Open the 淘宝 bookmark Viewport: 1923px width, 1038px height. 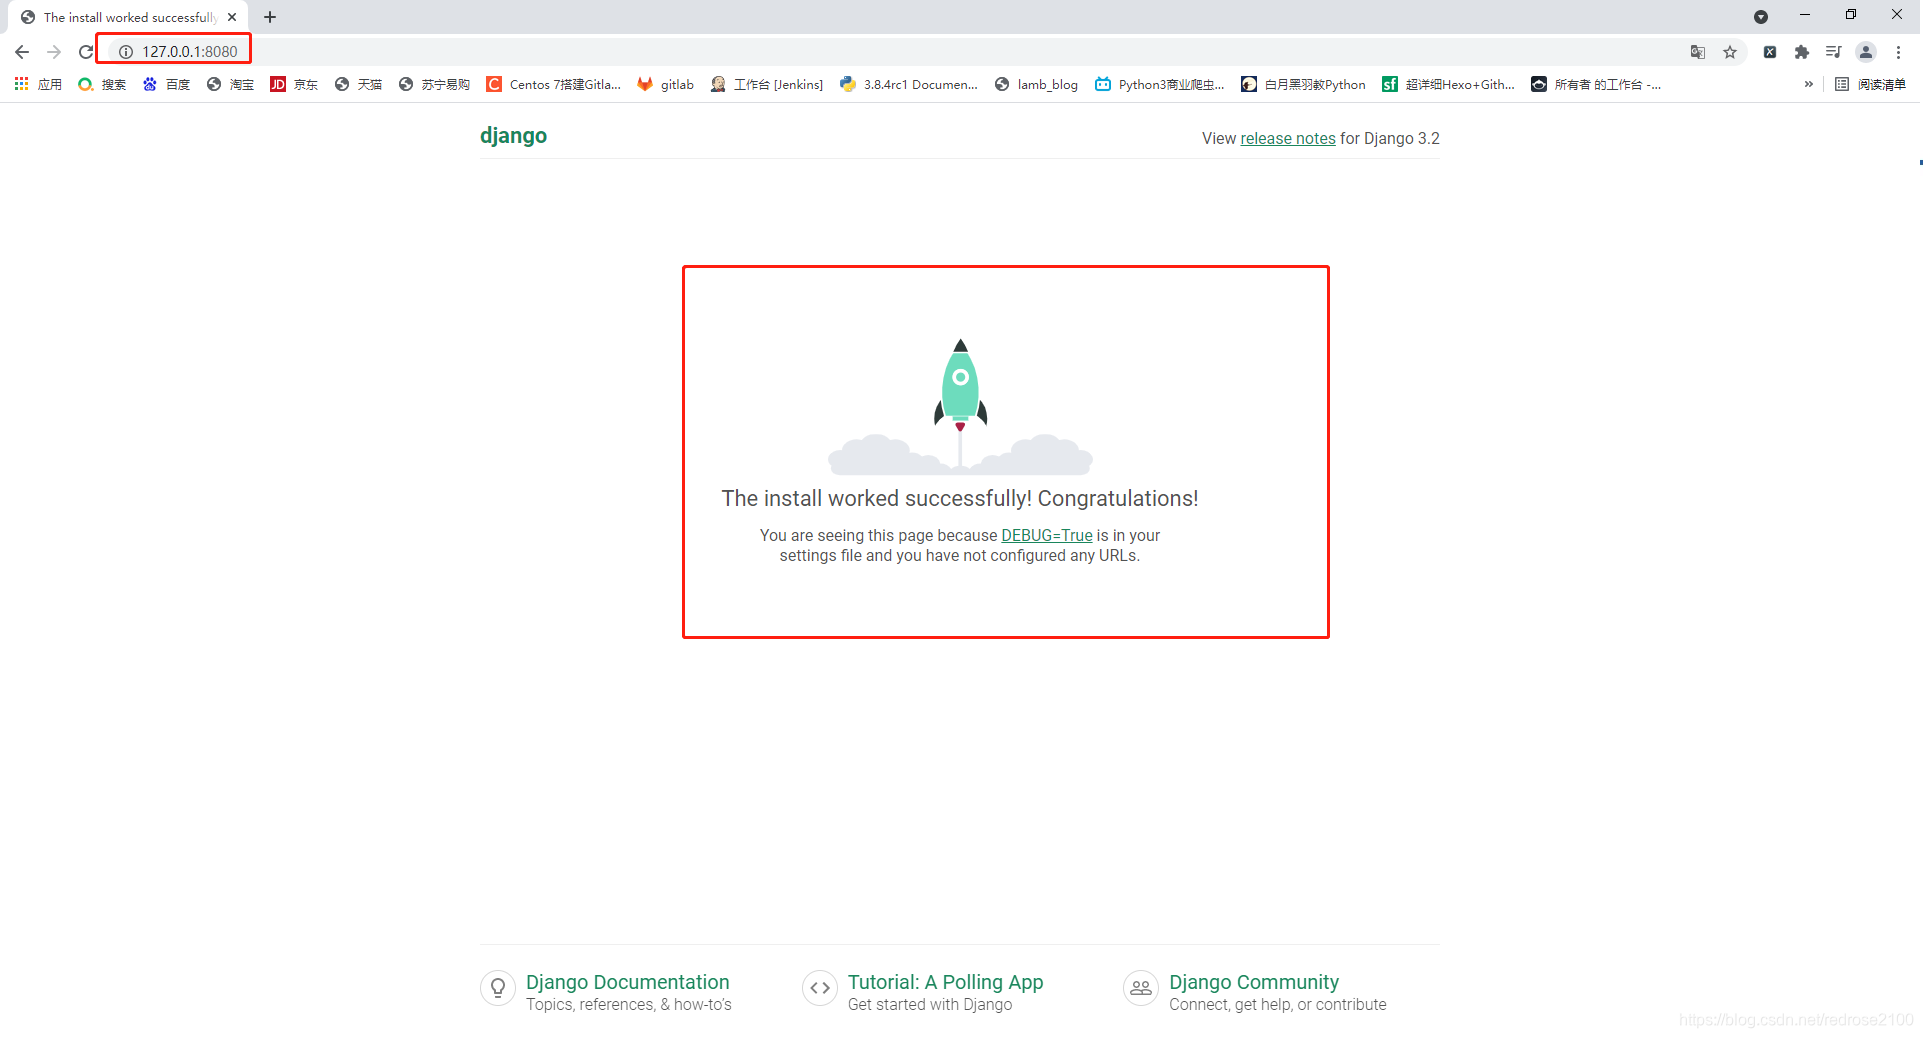[x=230, y=85]
